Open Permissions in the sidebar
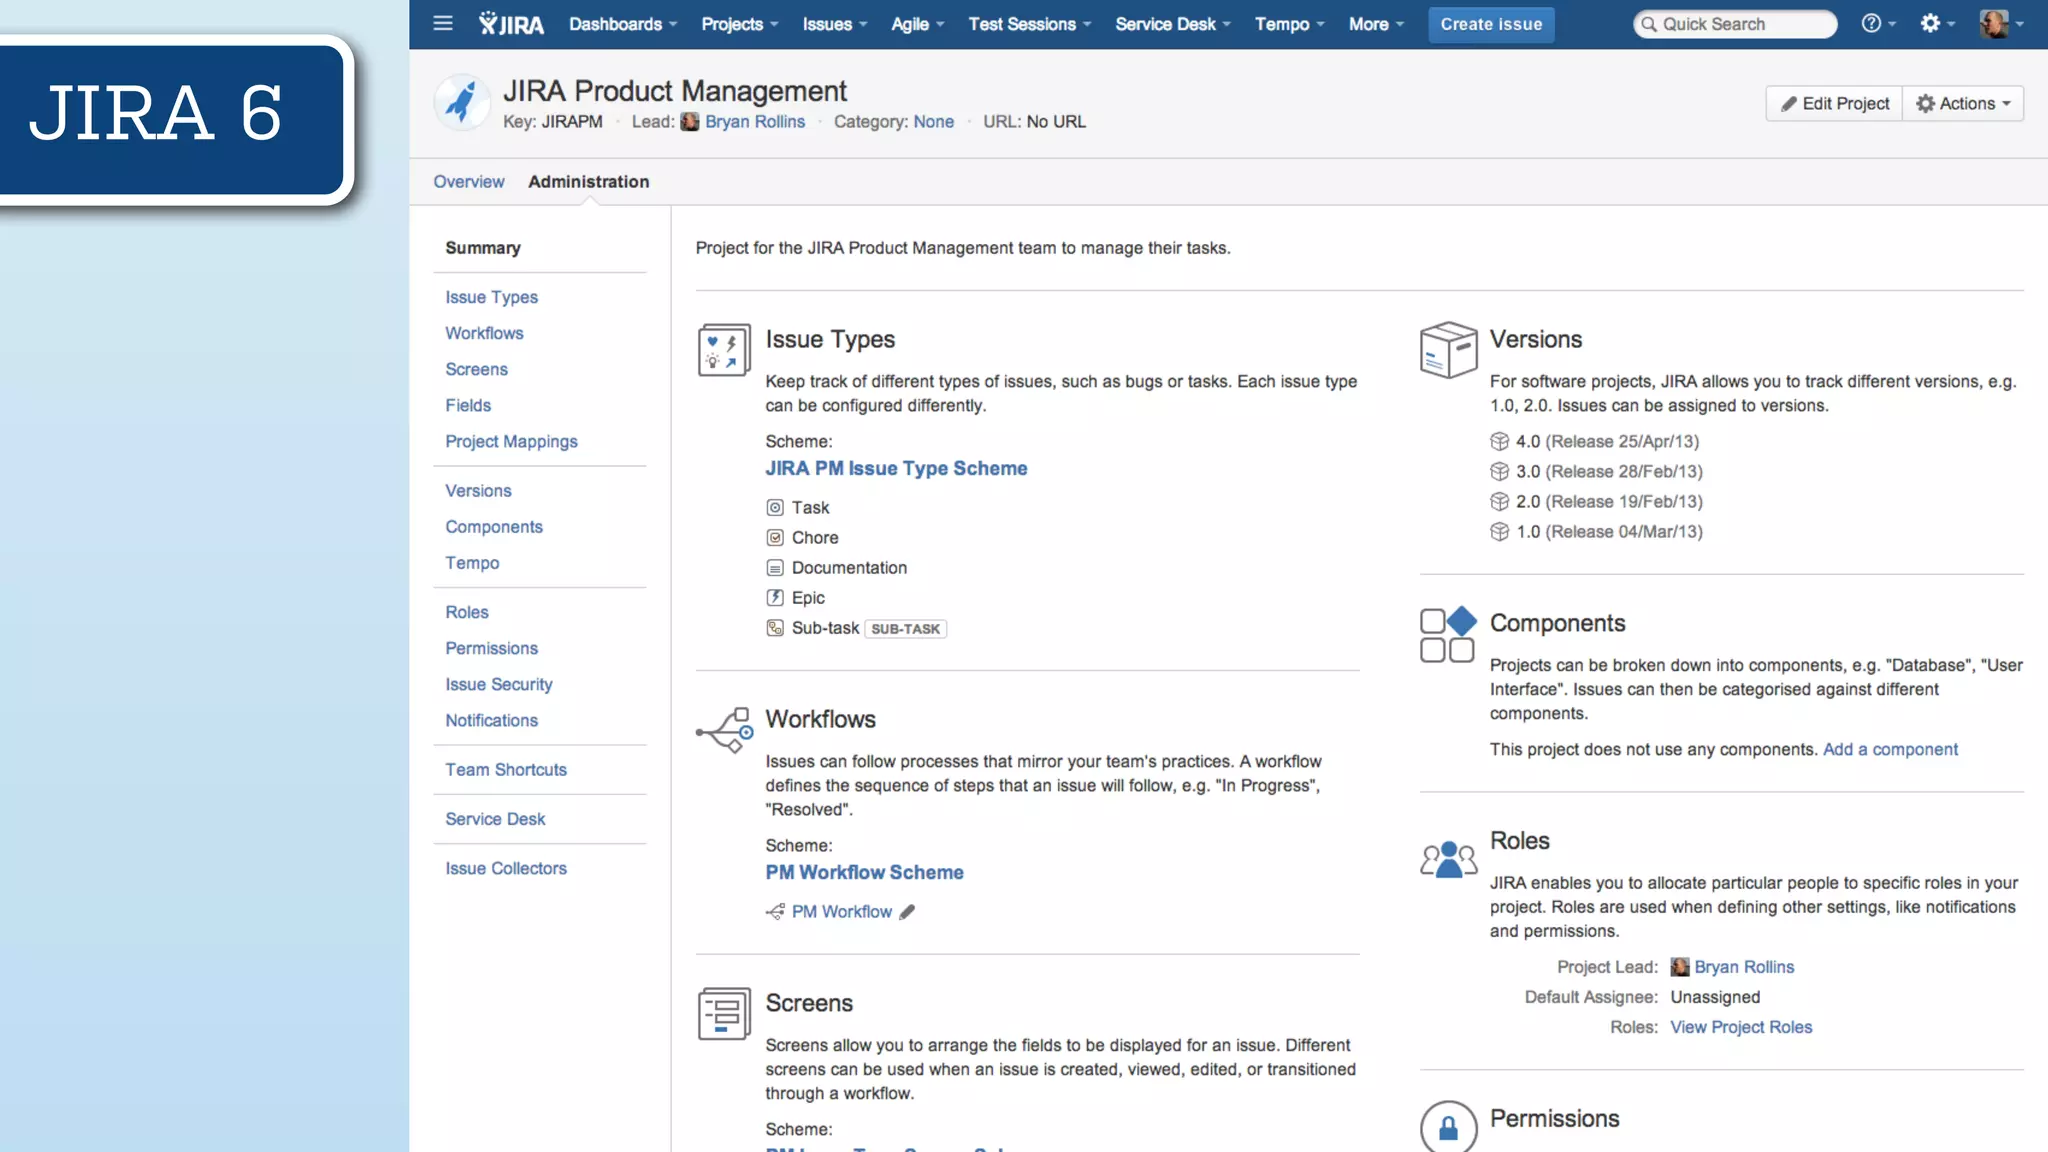Viewport: 2048px width, 1152px height. coord(491,648)
